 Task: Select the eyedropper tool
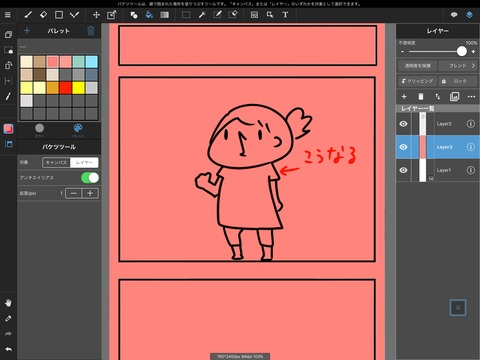tap(8, 318)
